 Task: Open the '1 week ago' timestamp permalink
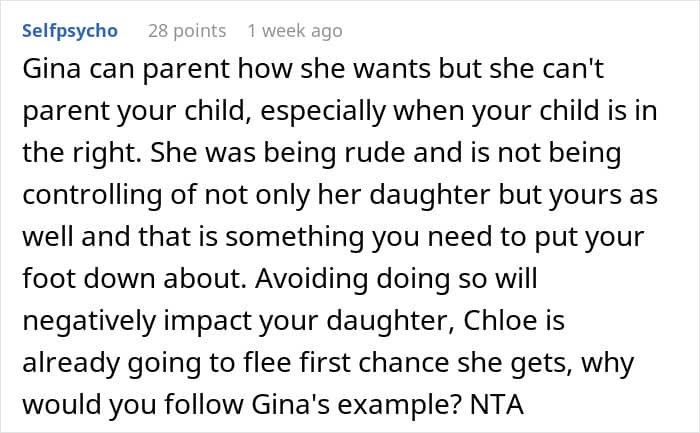295,31
